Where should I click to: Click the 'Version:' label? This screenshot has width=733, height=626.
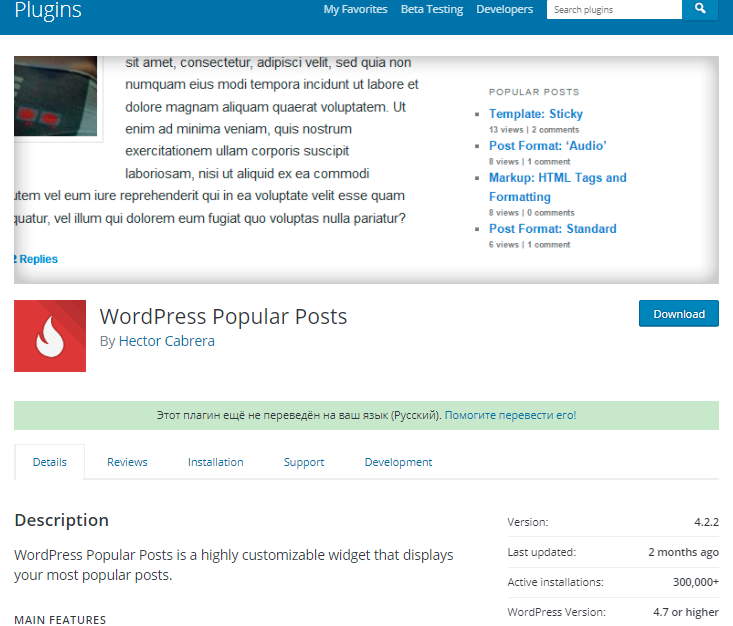[528, 522]
